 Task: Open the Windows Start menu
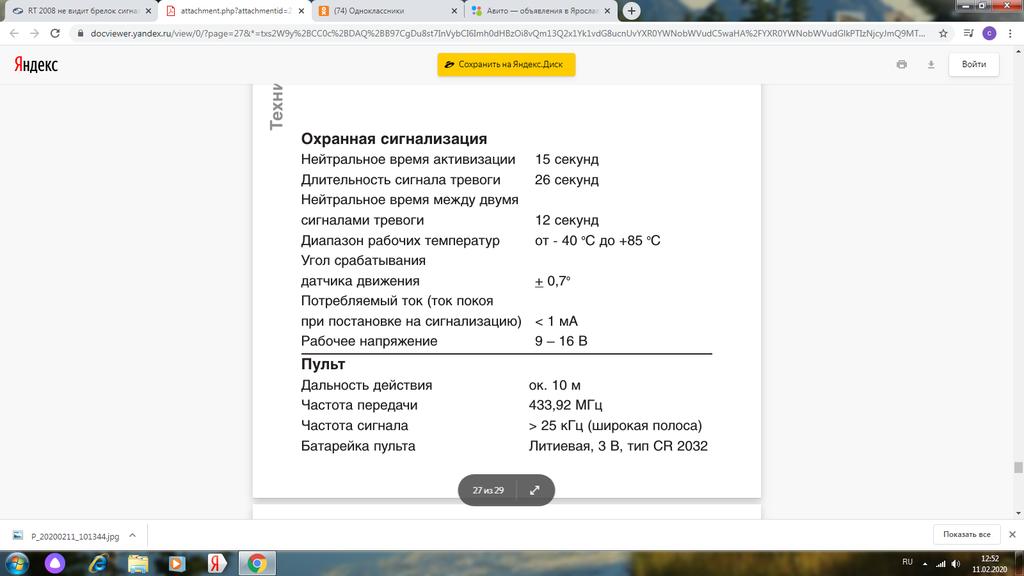(x=17, y=563)
